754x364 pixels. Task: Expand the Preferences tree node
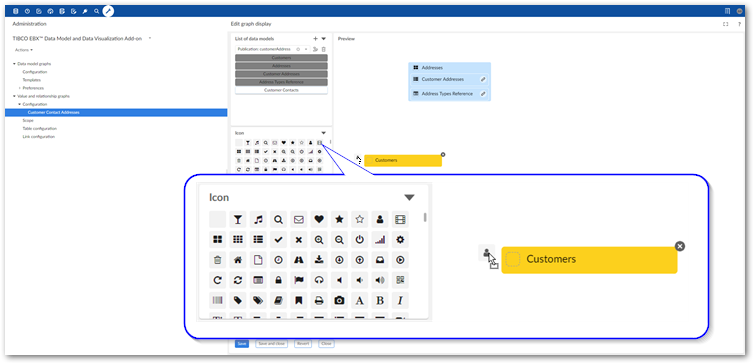click(x=19, y=88)
